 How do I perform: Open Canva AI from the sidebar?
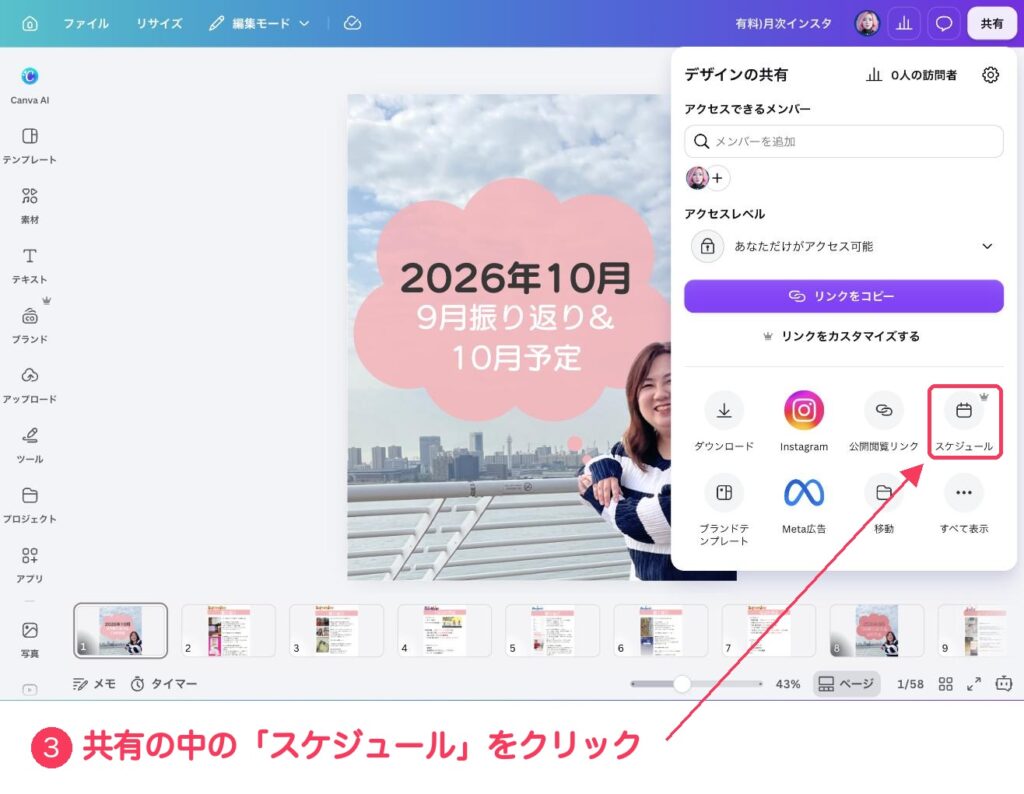pyautogui.click(x=29, y=85)
